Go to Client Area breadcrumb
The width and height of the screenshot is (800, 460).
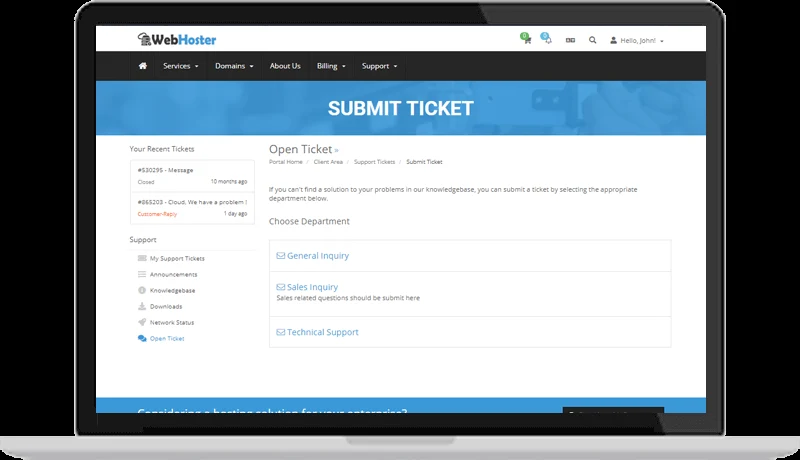click(328, 162)
